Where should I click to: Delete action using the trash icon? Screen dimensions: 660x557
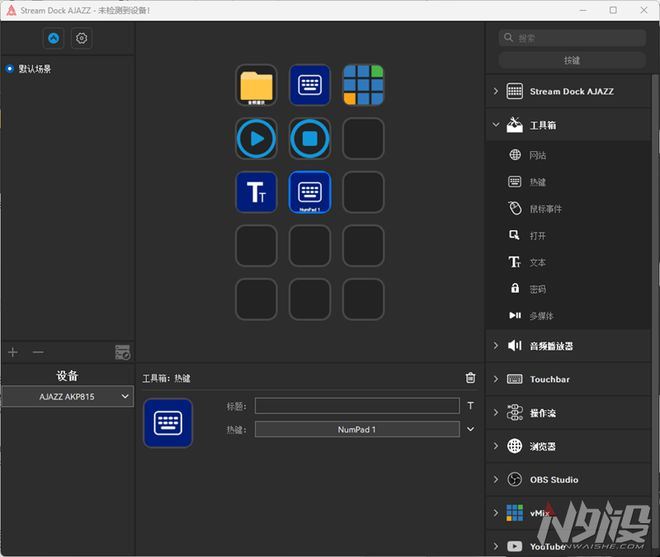point(471,378)
